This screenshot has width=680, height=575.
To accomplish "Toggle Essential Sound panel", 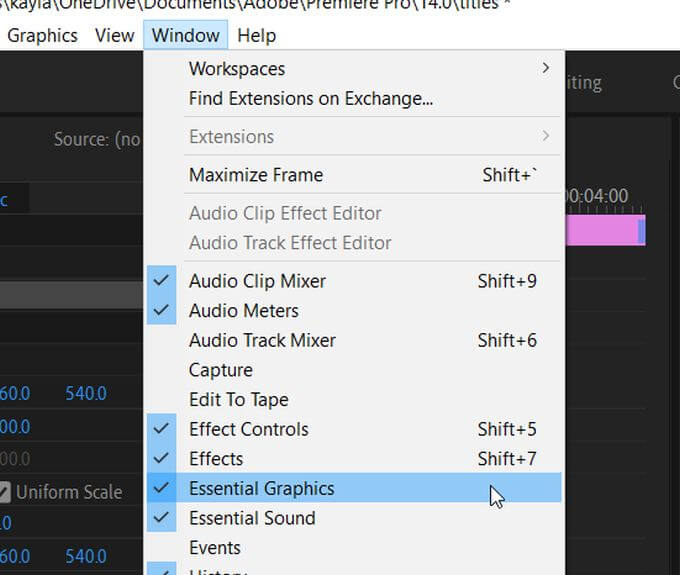I will click(x=252, y=518).
